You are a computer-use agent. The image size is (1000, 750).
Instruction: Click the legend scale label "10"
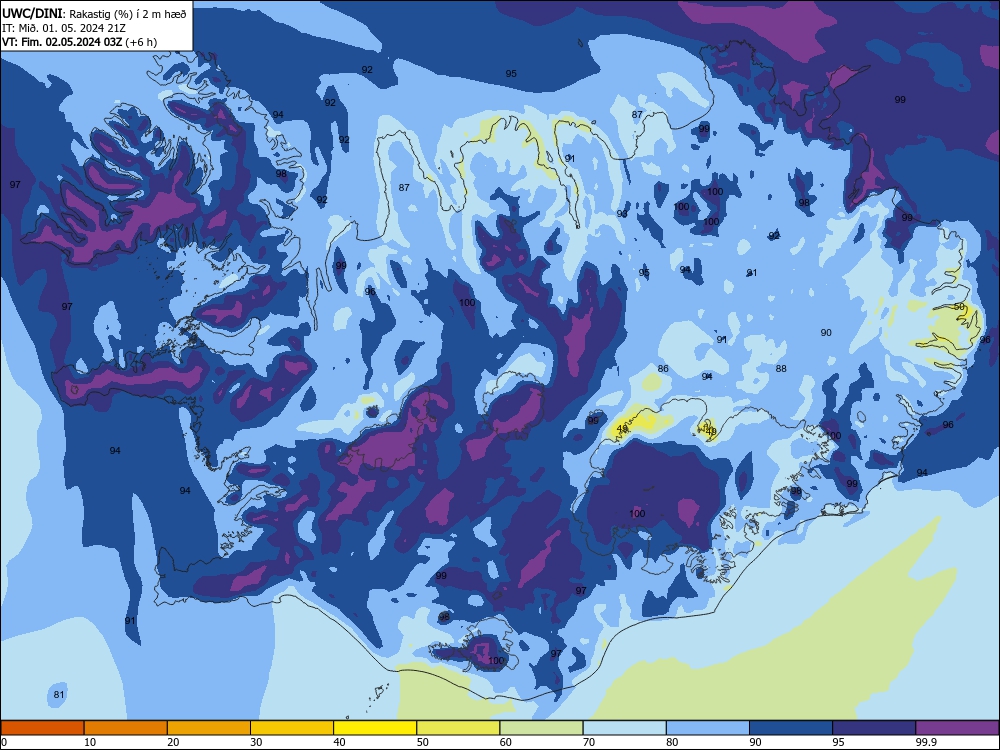point(90,742)
